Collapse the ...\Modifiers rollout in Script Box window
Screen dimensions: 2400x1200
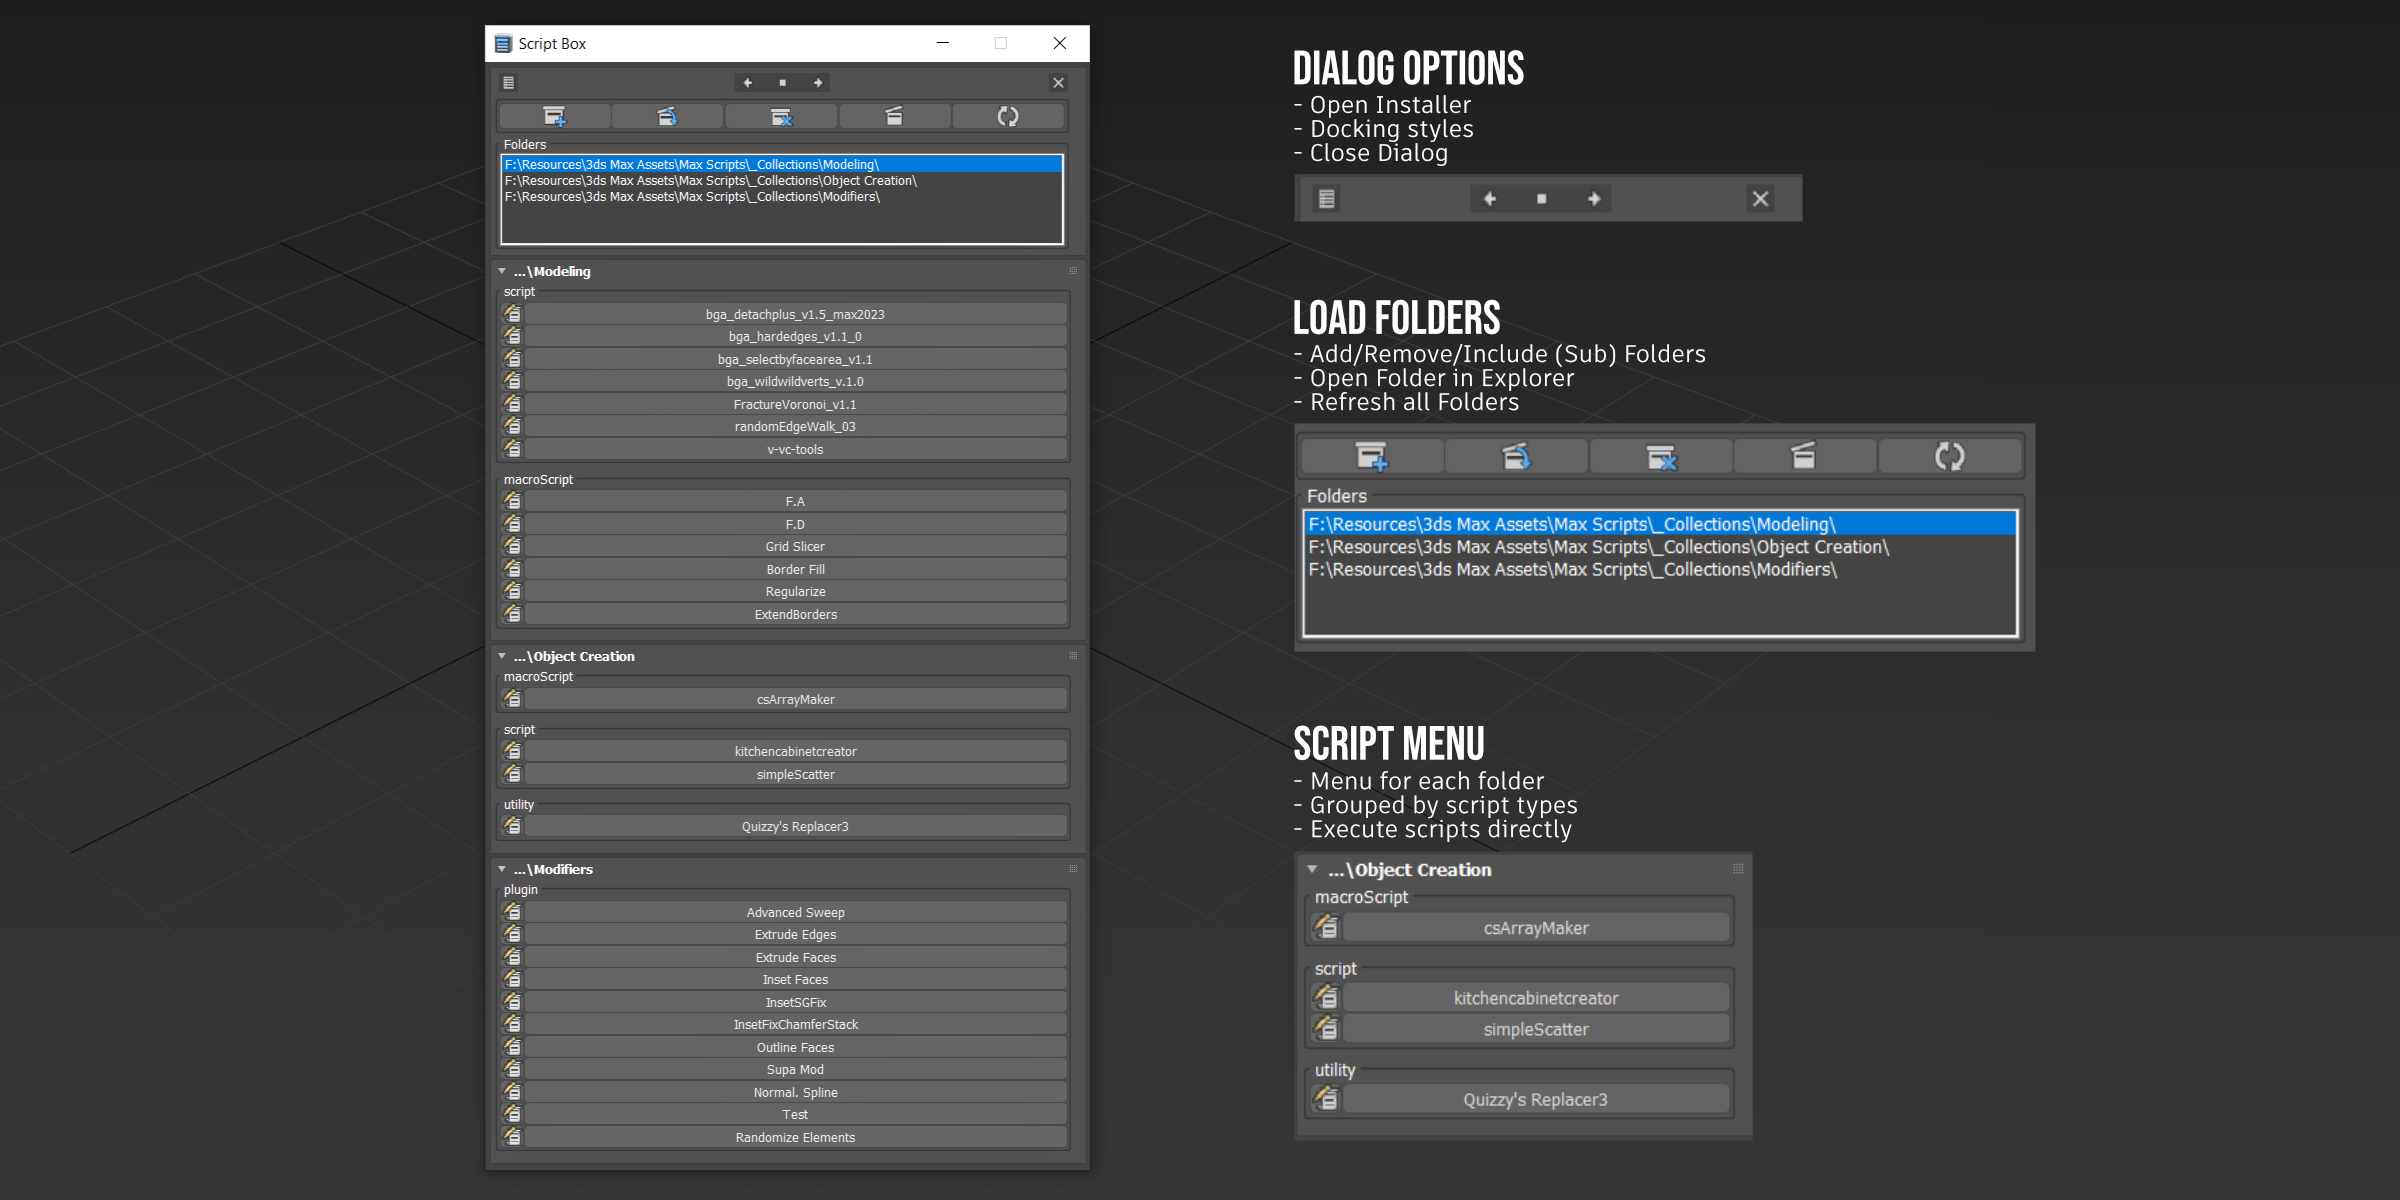(502, 869)
